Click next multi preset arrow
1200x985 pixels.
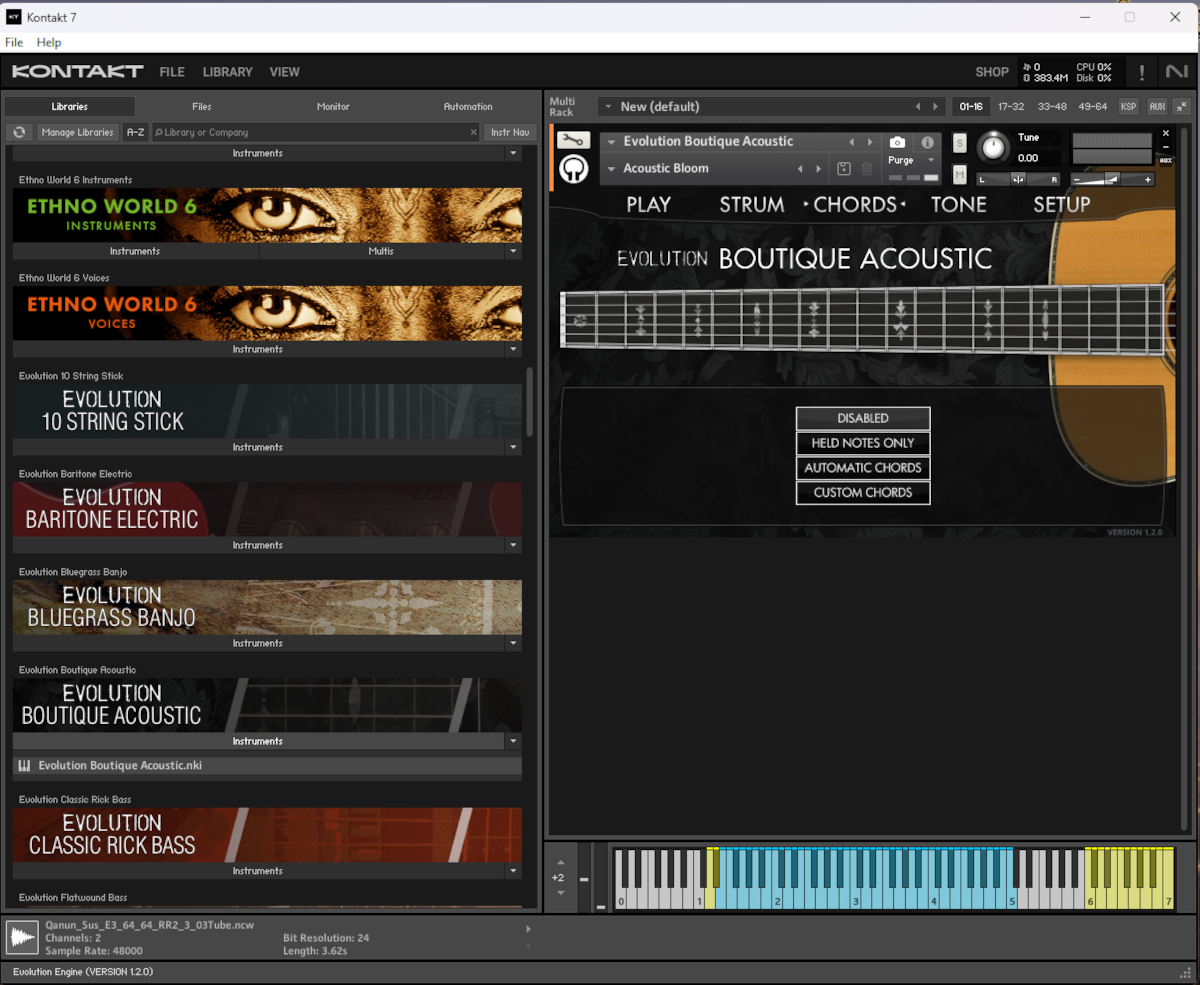936,107
